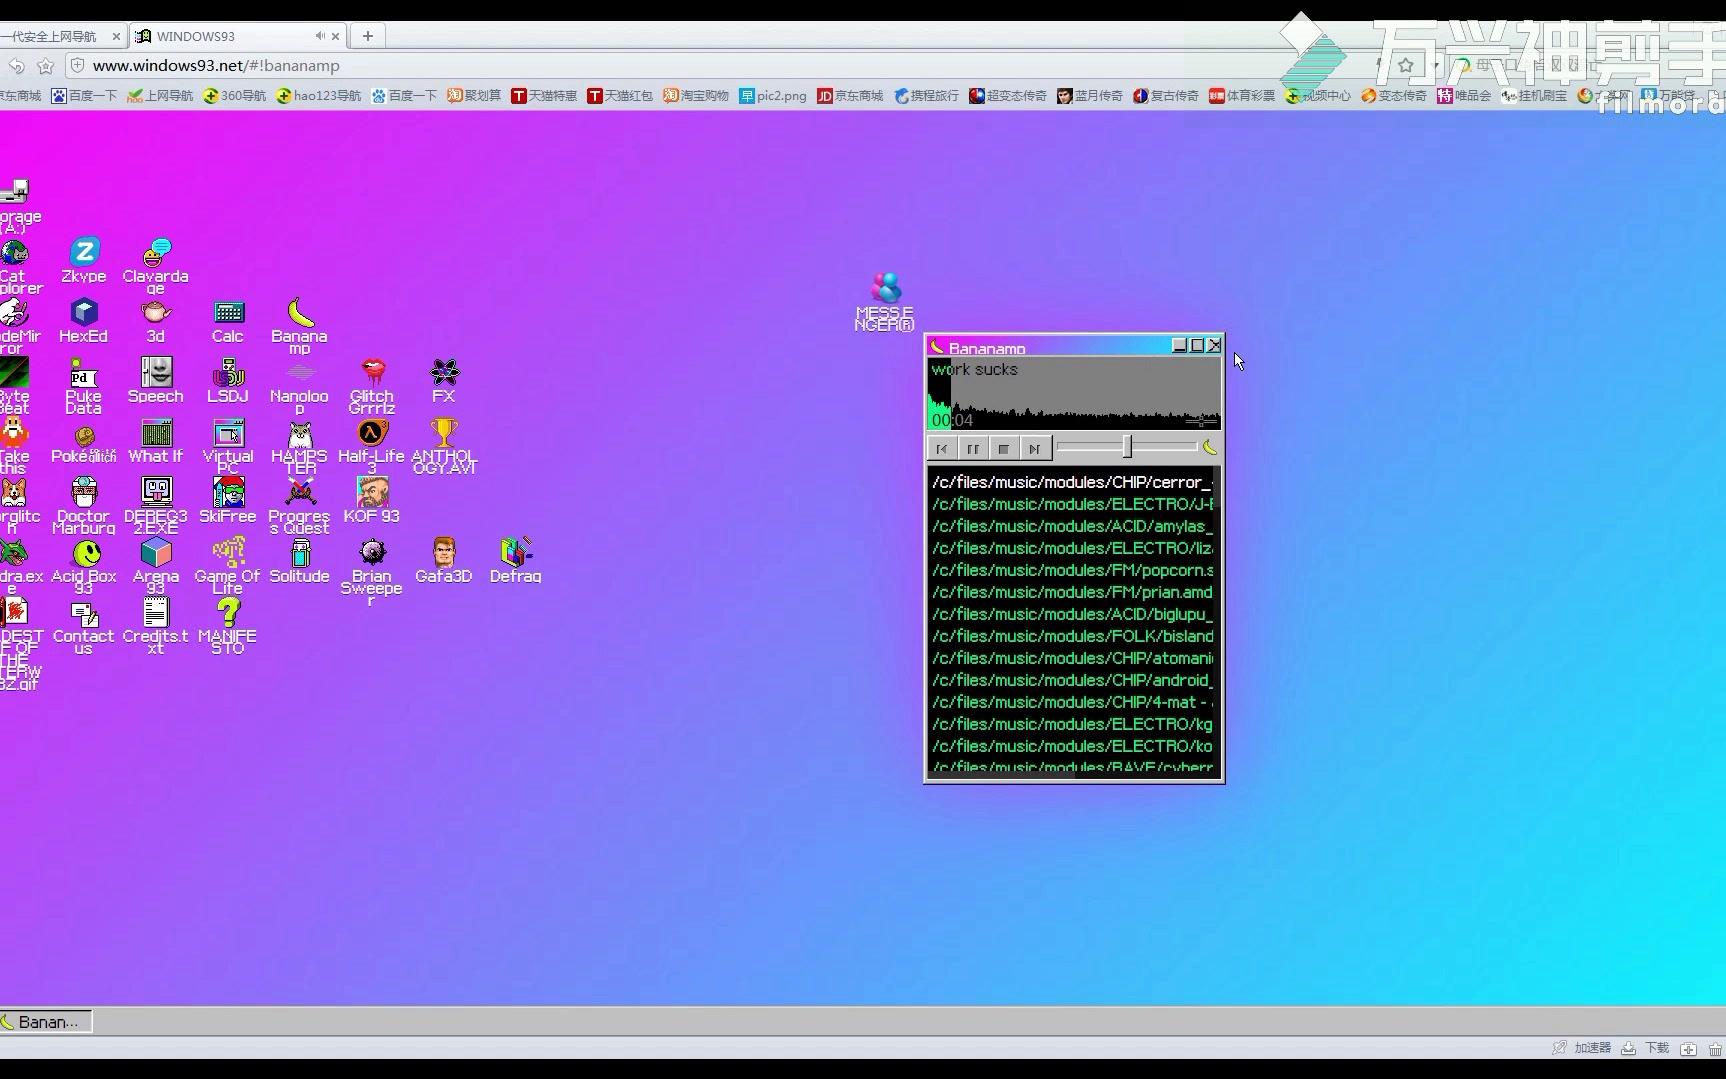Open the 3d teapot icon
This screenshot has height=1079, width=1726.
[x=156, y=320]
